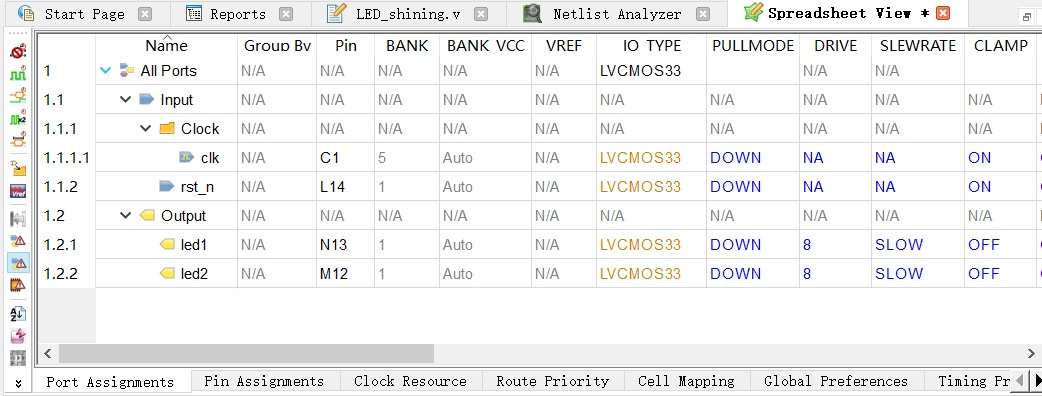Click led1 SLEWRATE value SLOW
Viewport: 1042px width, 396px height.
point(918,245)
